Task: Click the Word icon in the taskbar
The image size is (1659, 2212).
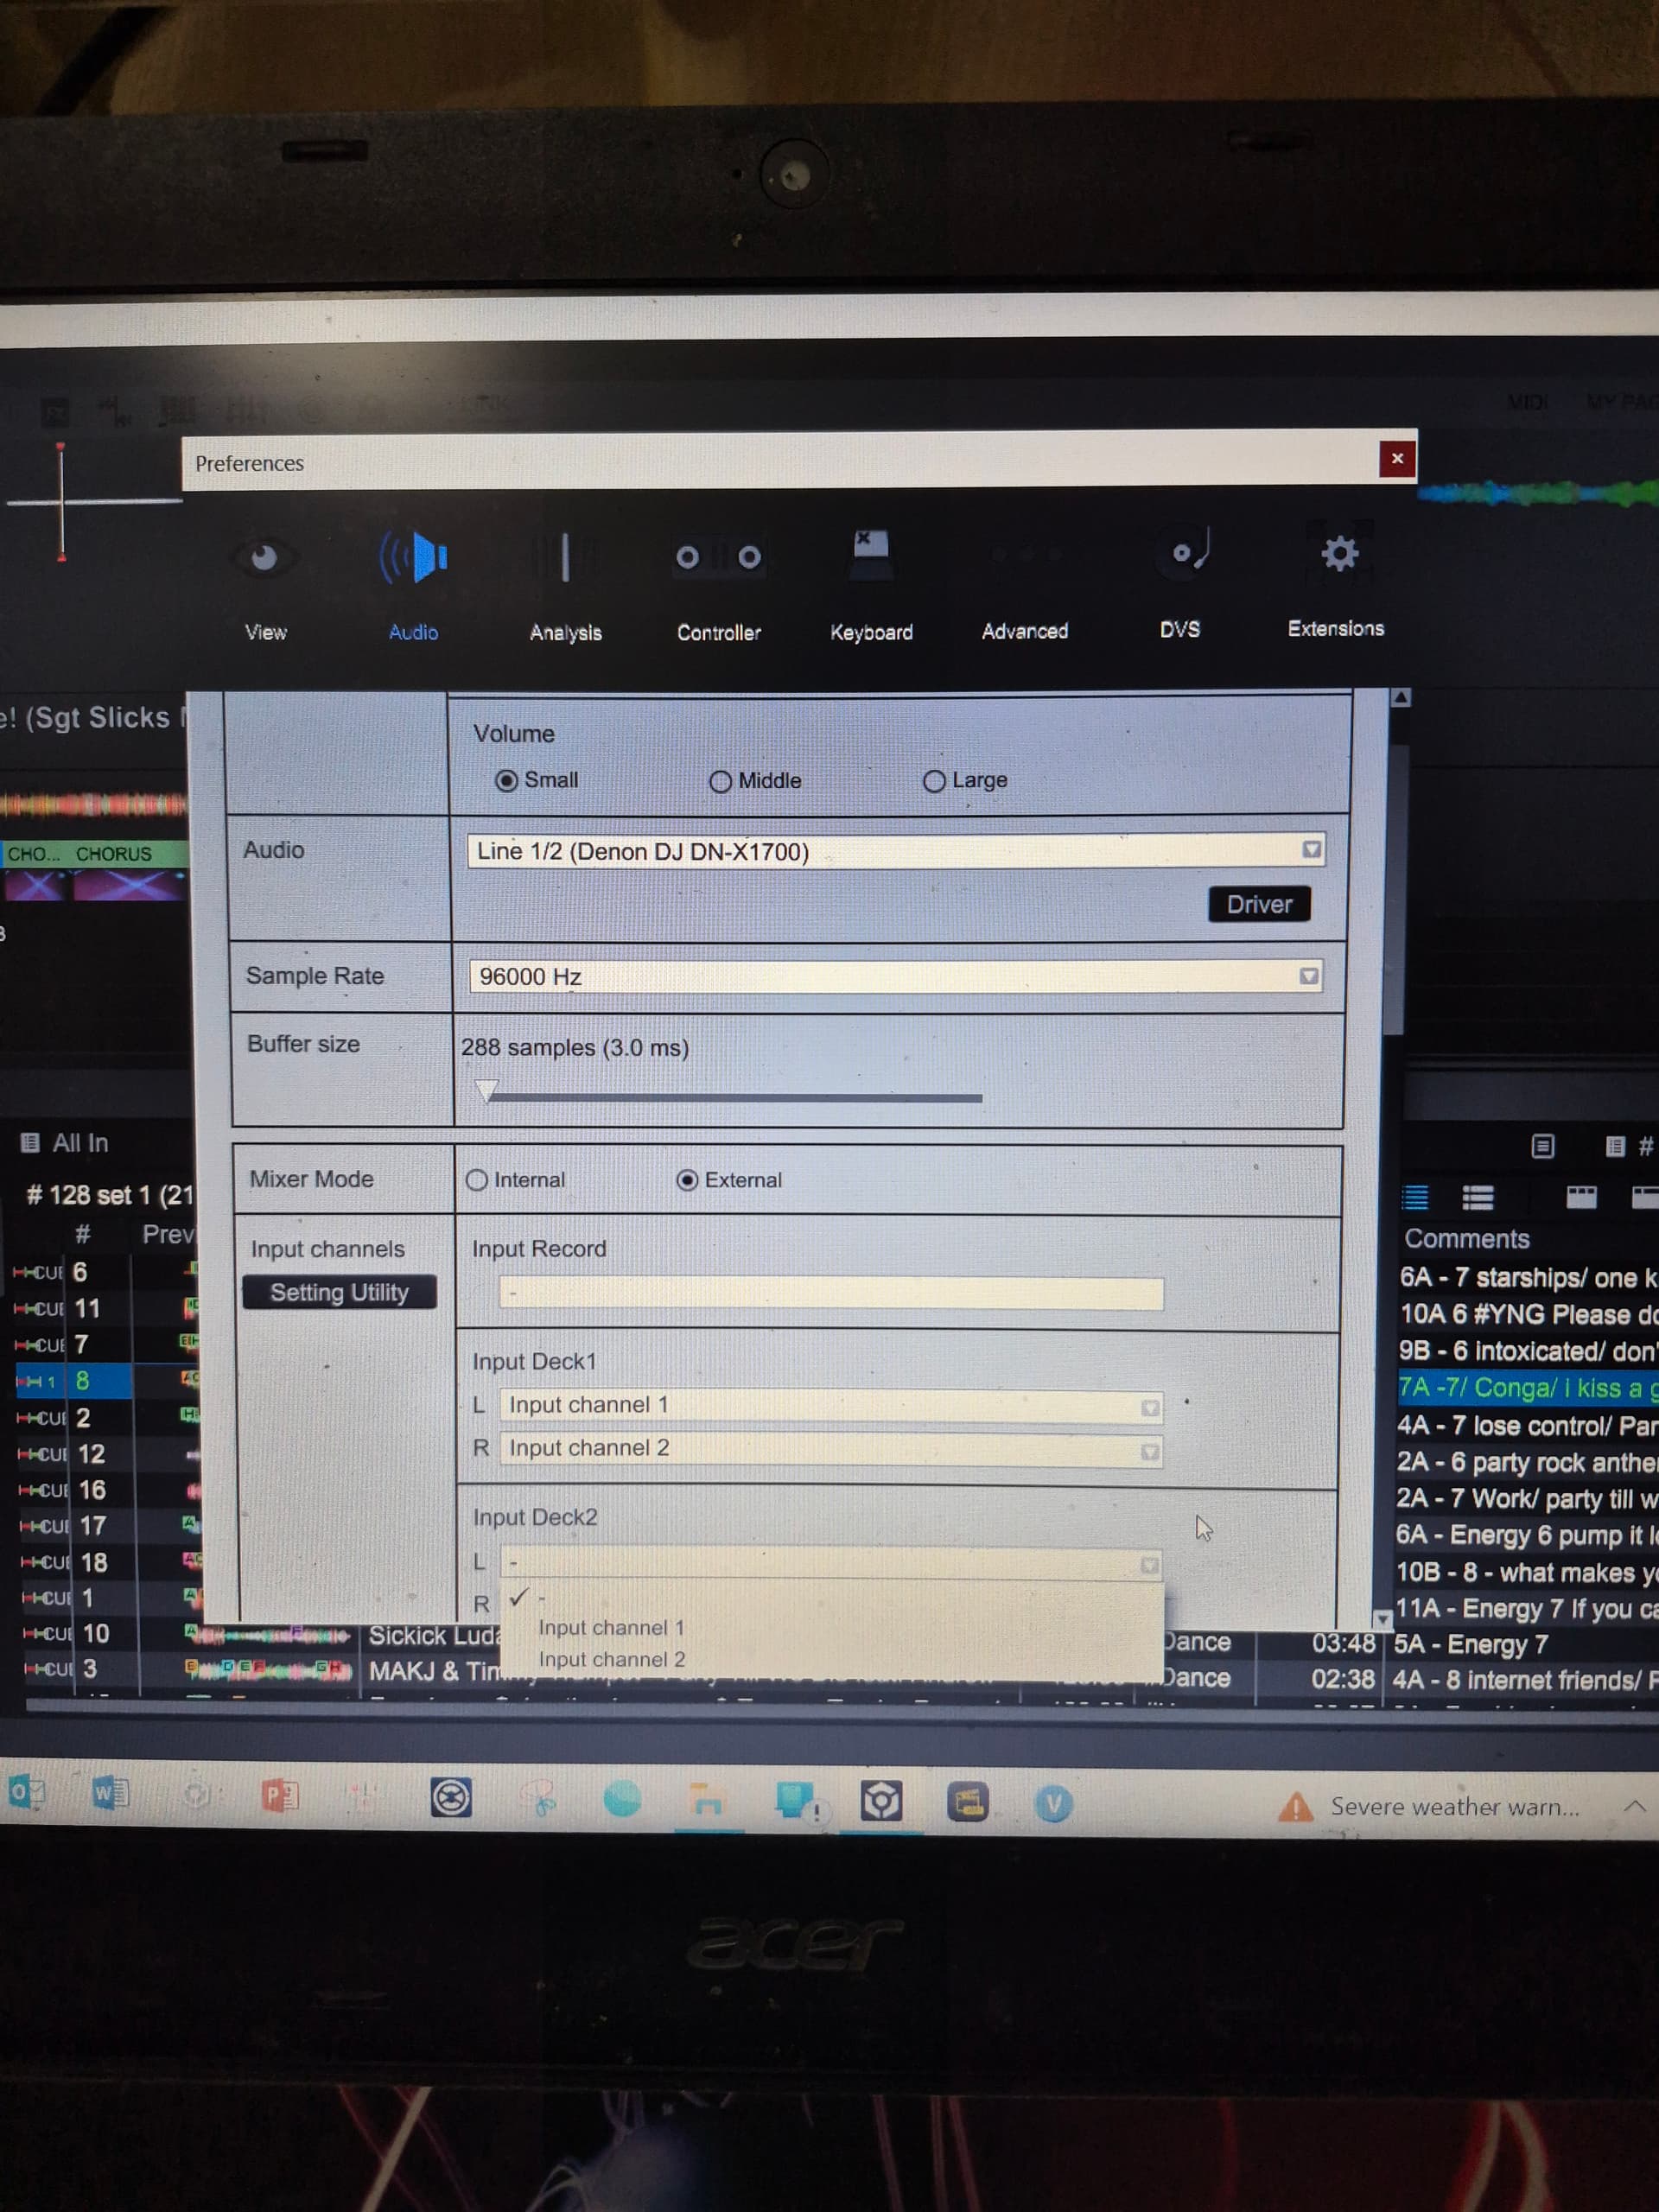Action: 109,1793
